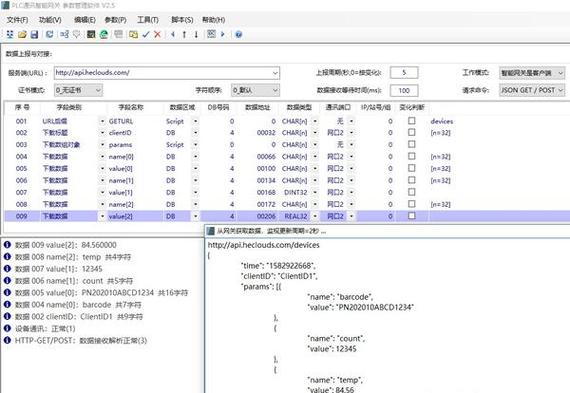Click info icon beside 007 value[1] log

click(7, 269)
